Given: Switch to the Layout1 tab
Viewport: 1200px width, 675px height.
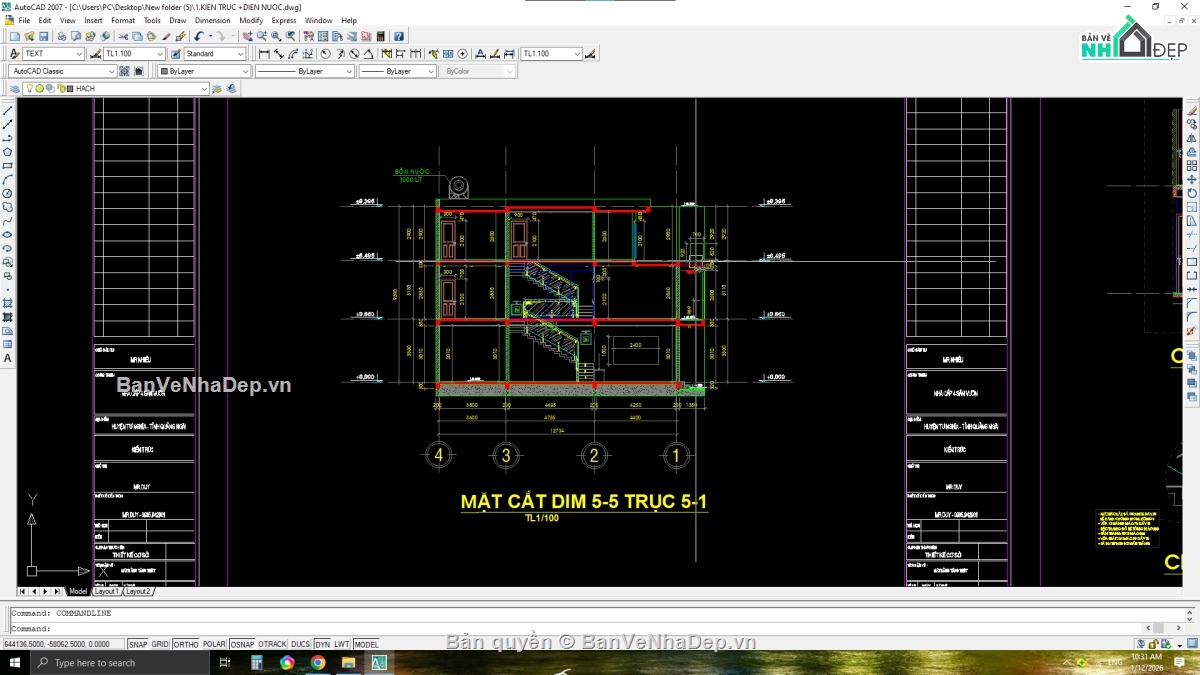Looking at the screenshot, I should coord(106,591).
